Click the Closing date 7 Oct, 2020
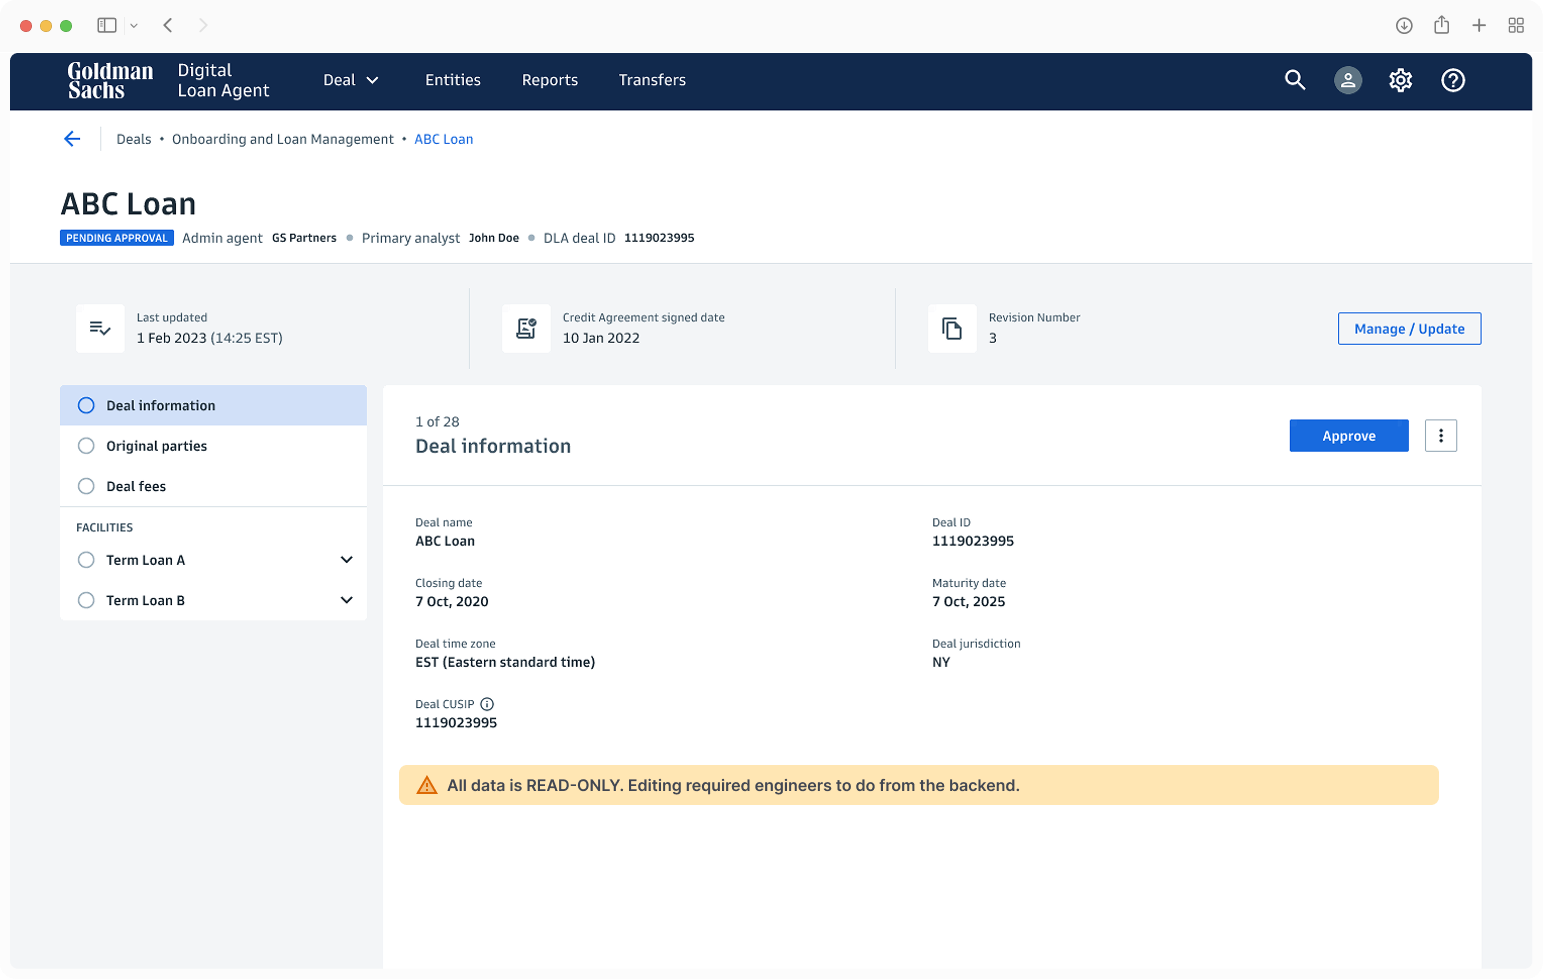The width and height of the screenshot is (1543, 979). point(452,602)
